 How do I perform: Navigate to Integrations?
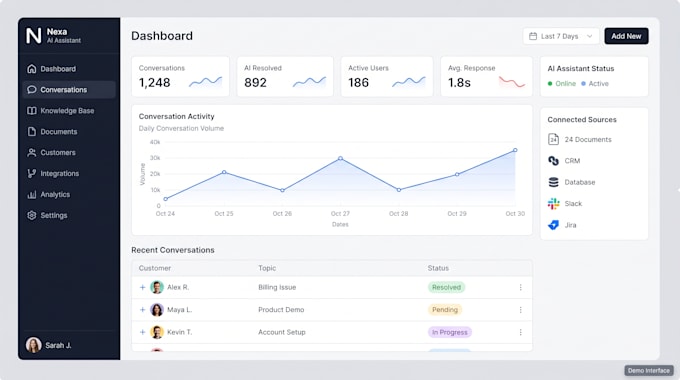(69, 174)
